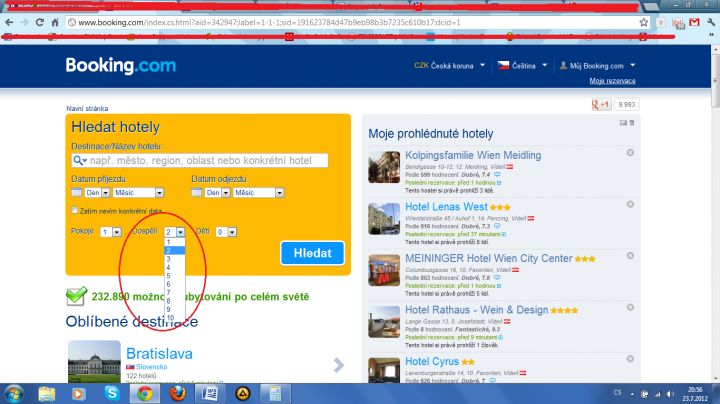
Task: Open the Hotel Lenas West link
Action: (446, 207)
